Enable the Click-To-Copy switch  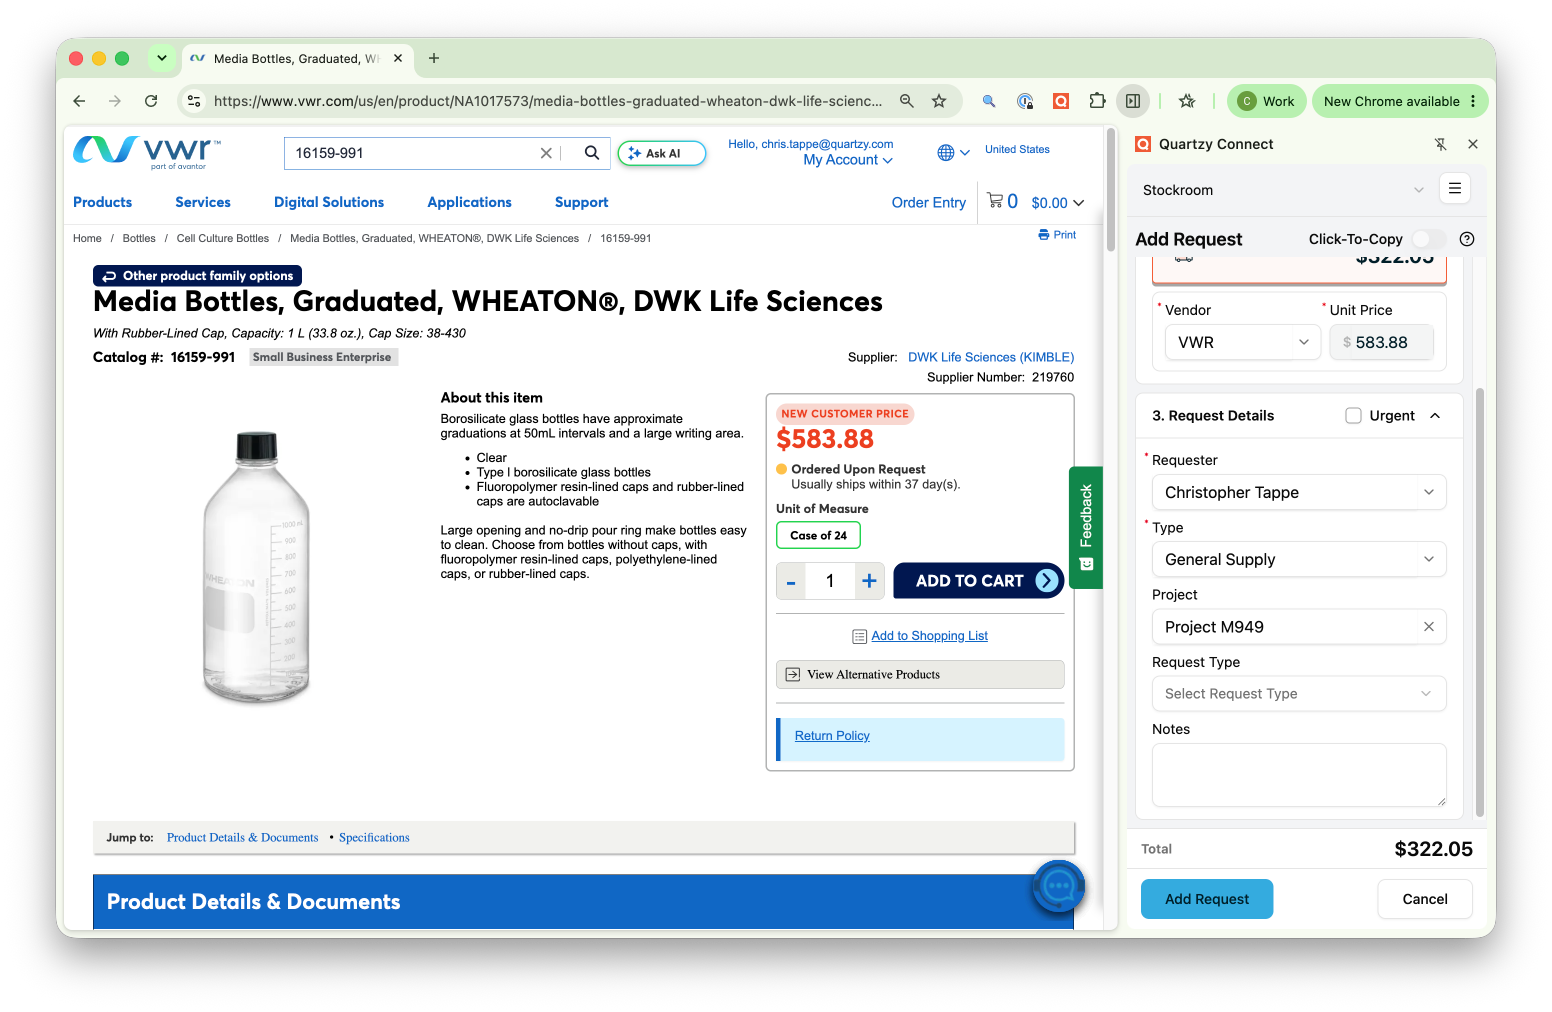tap(1429, 239)
